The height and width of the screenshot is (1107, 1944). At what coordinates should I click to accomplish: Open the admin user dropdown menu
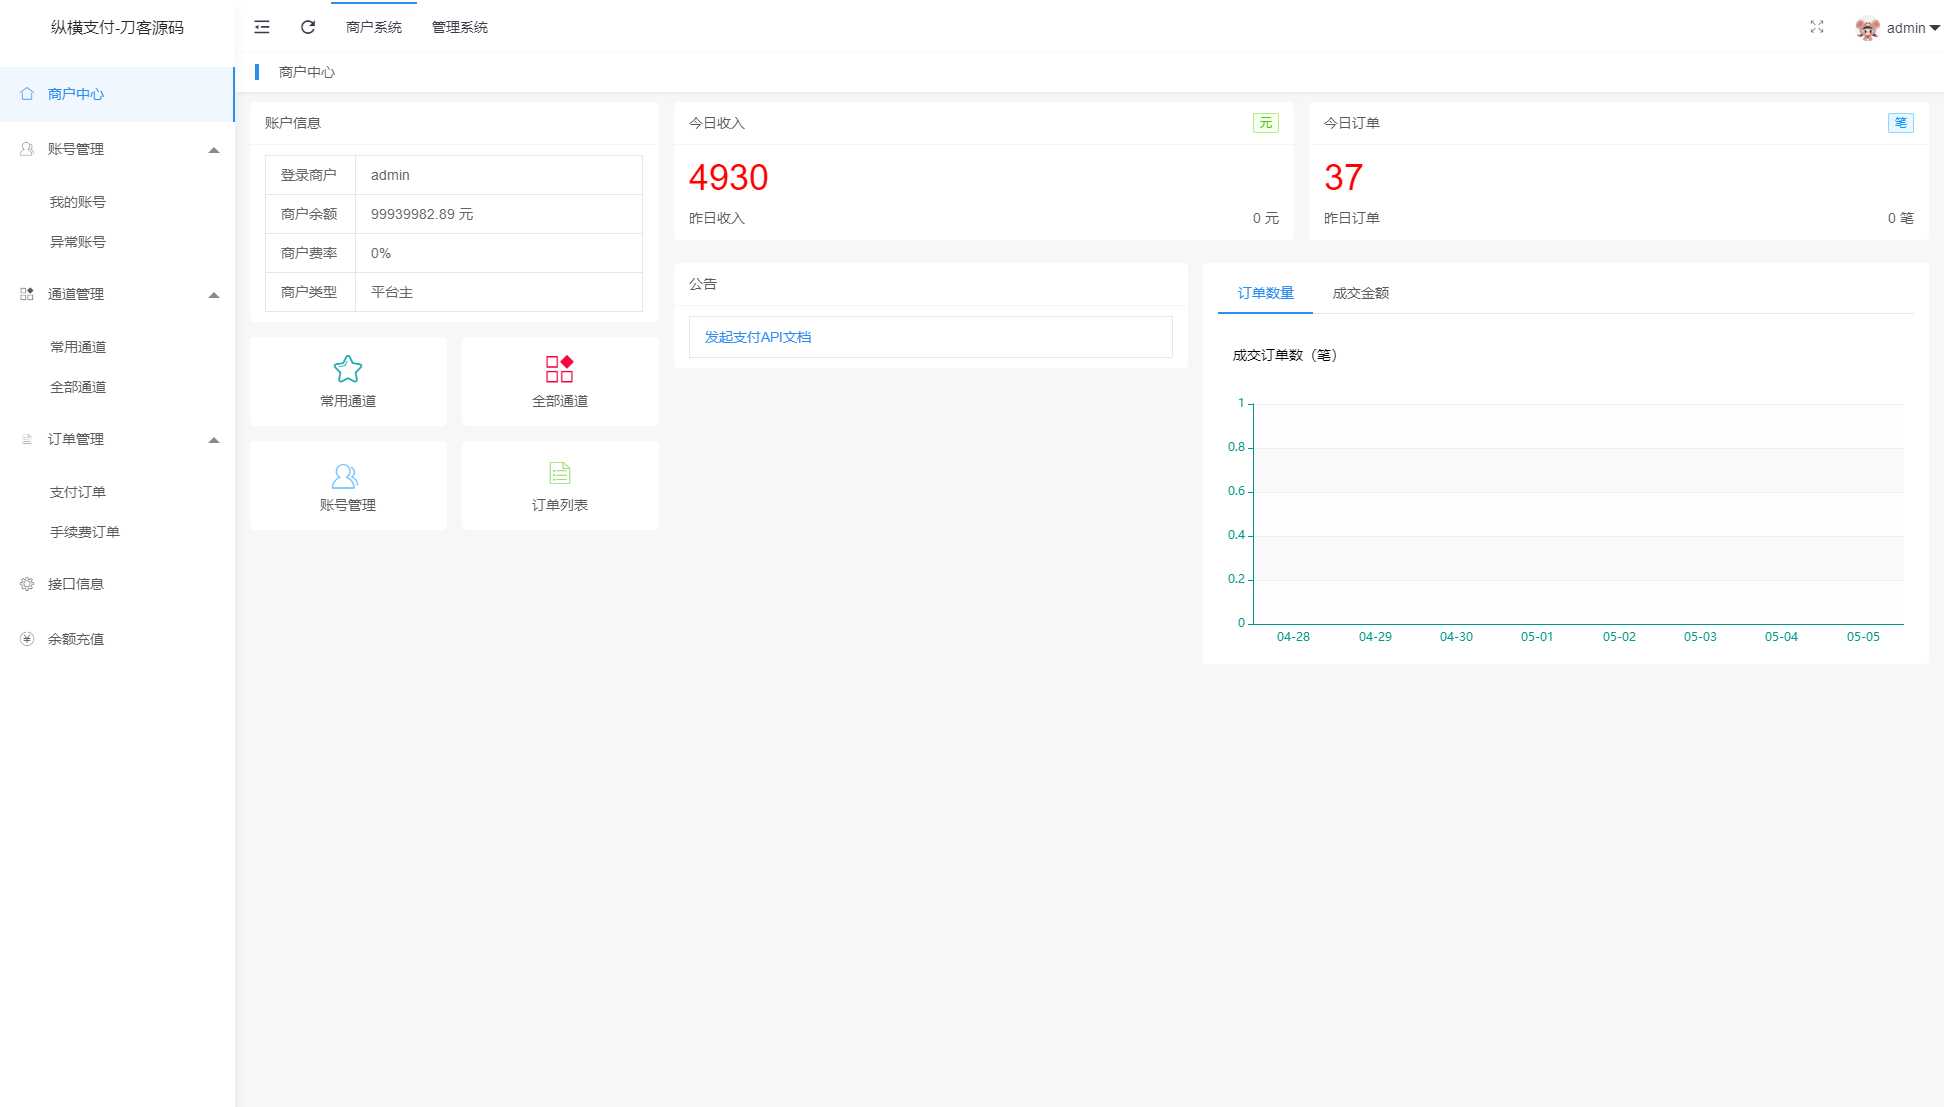coord(1912,28)
